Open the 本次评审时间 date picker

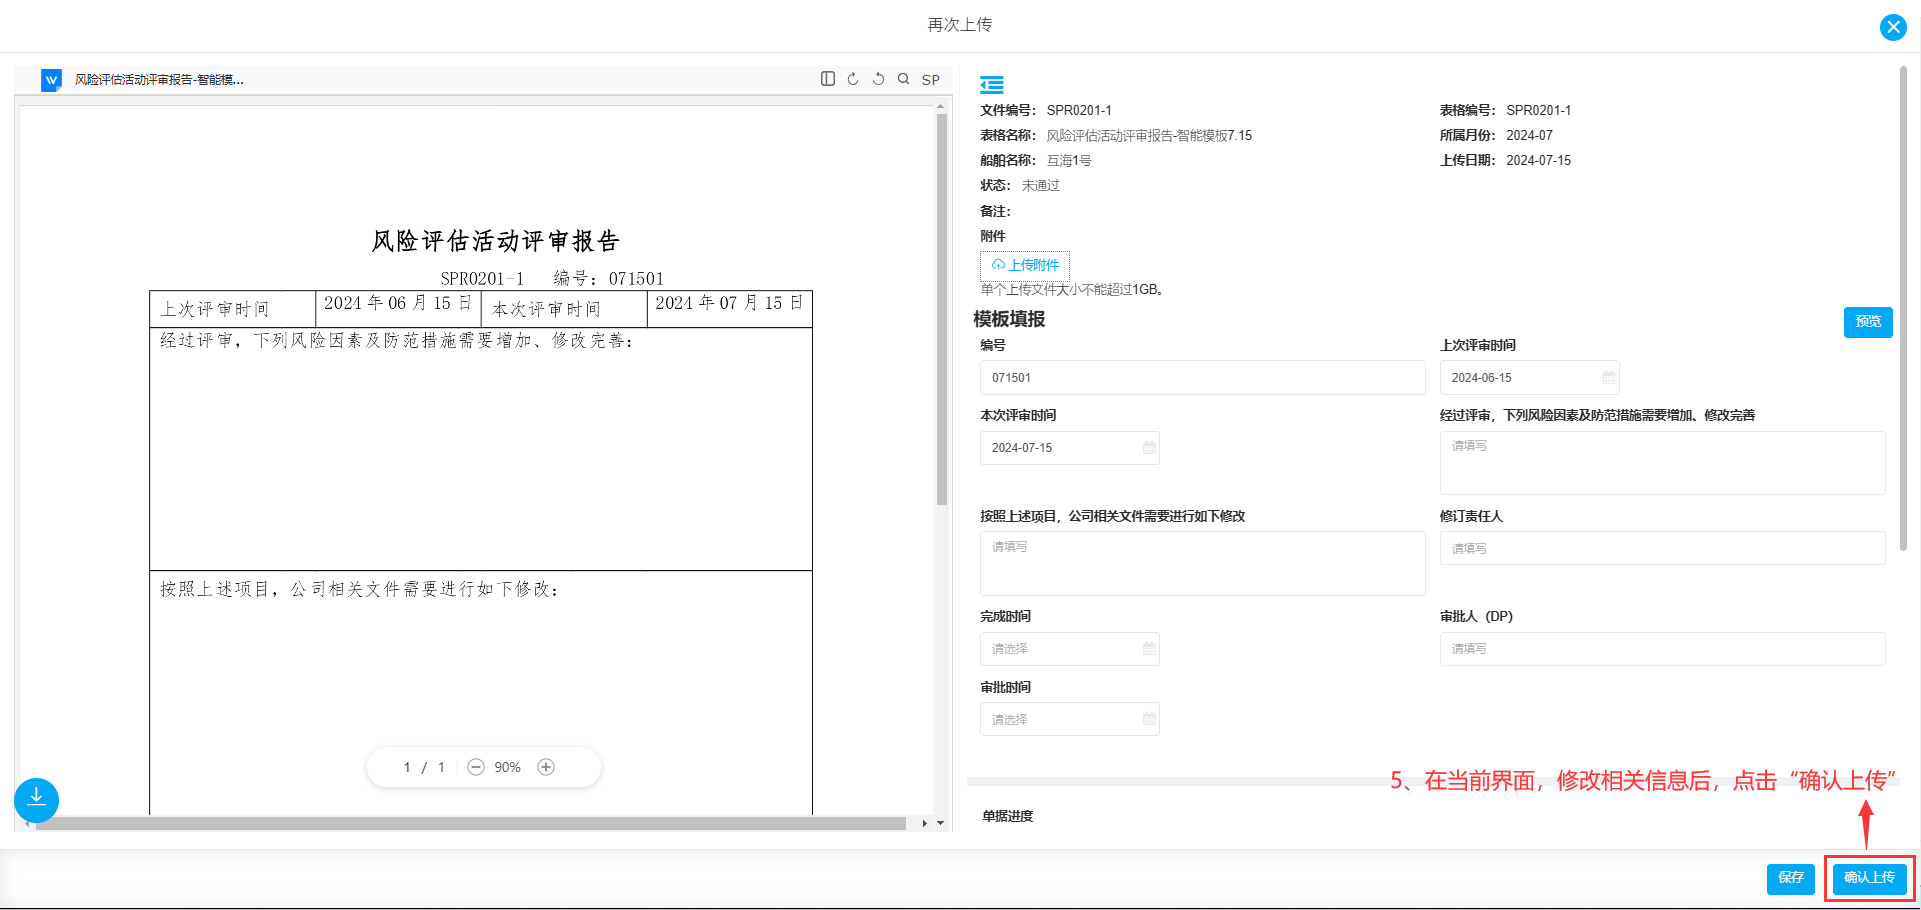[1070, 448]
